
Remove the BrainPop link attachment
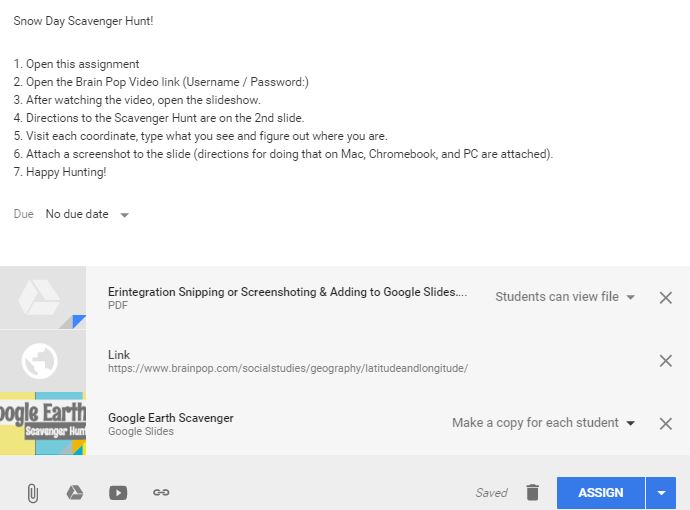click(666, 360)
